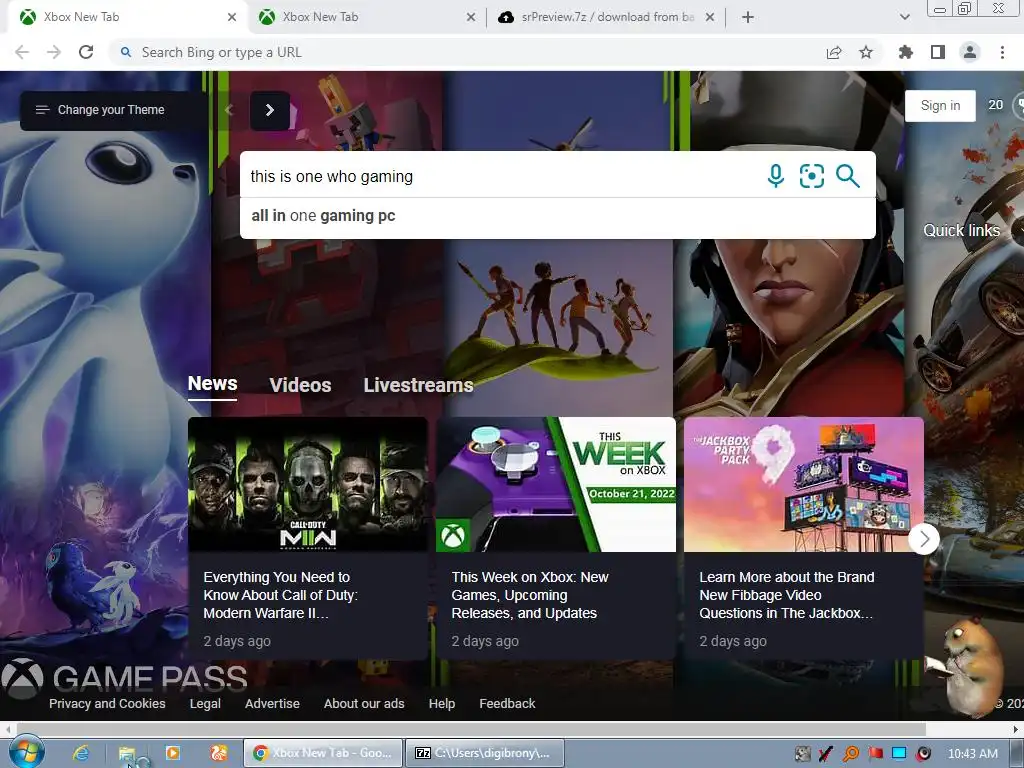The height and width of the screenshot is (768, 1024).
Task: Click the red flag Action Center tray icon
Action: pos(875,754)
